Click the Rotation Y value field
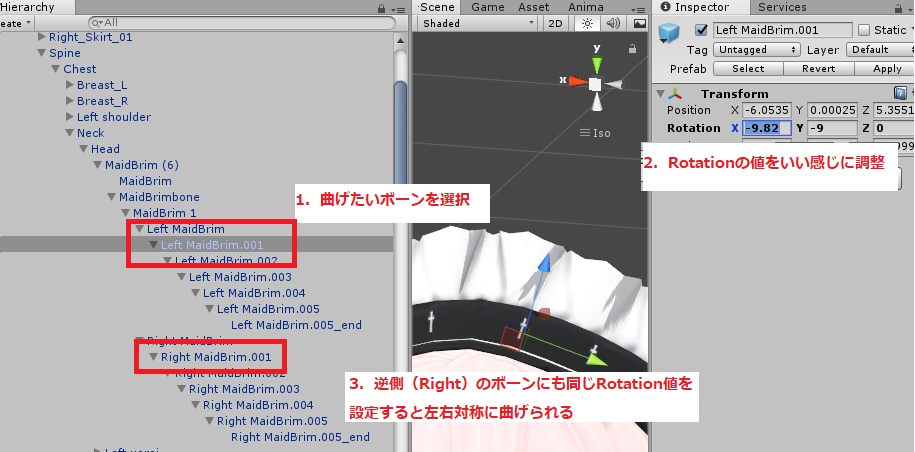This screenshot has width=915, height=452. click(x=832, y=128)
